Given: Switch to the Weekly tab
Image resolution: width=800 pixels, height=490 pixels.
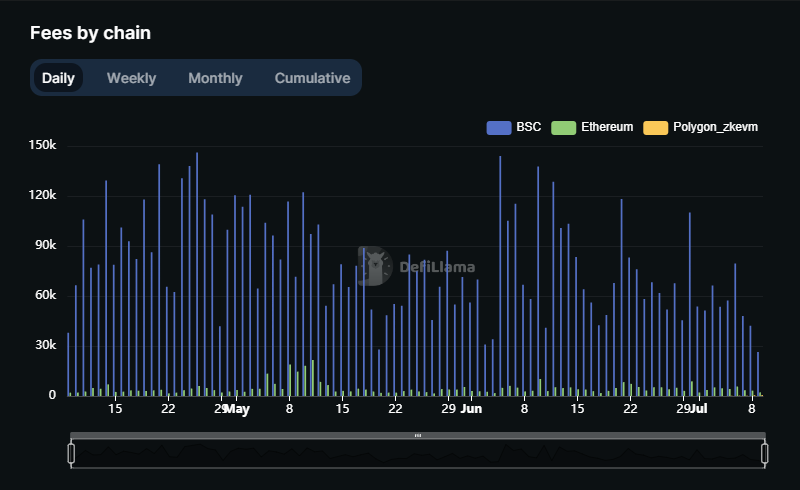Looking at the screenshot, I should click(x=131, y=78).
